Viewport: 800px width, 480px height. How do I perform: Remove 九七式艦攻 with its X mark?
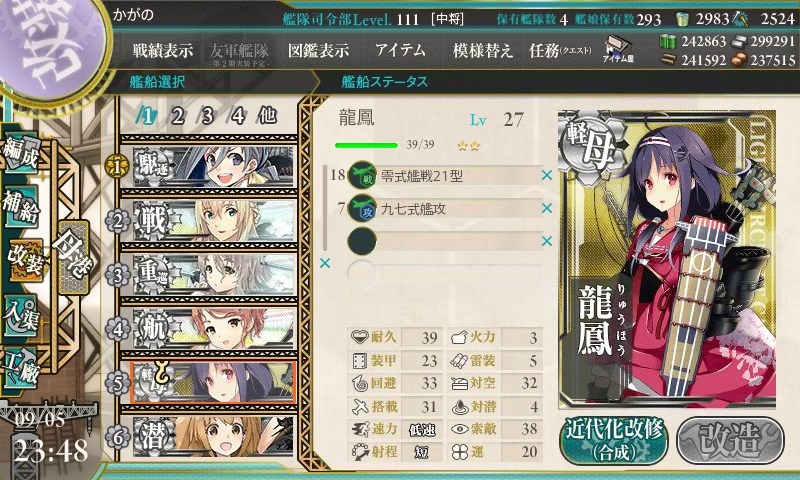pos(547,208)
